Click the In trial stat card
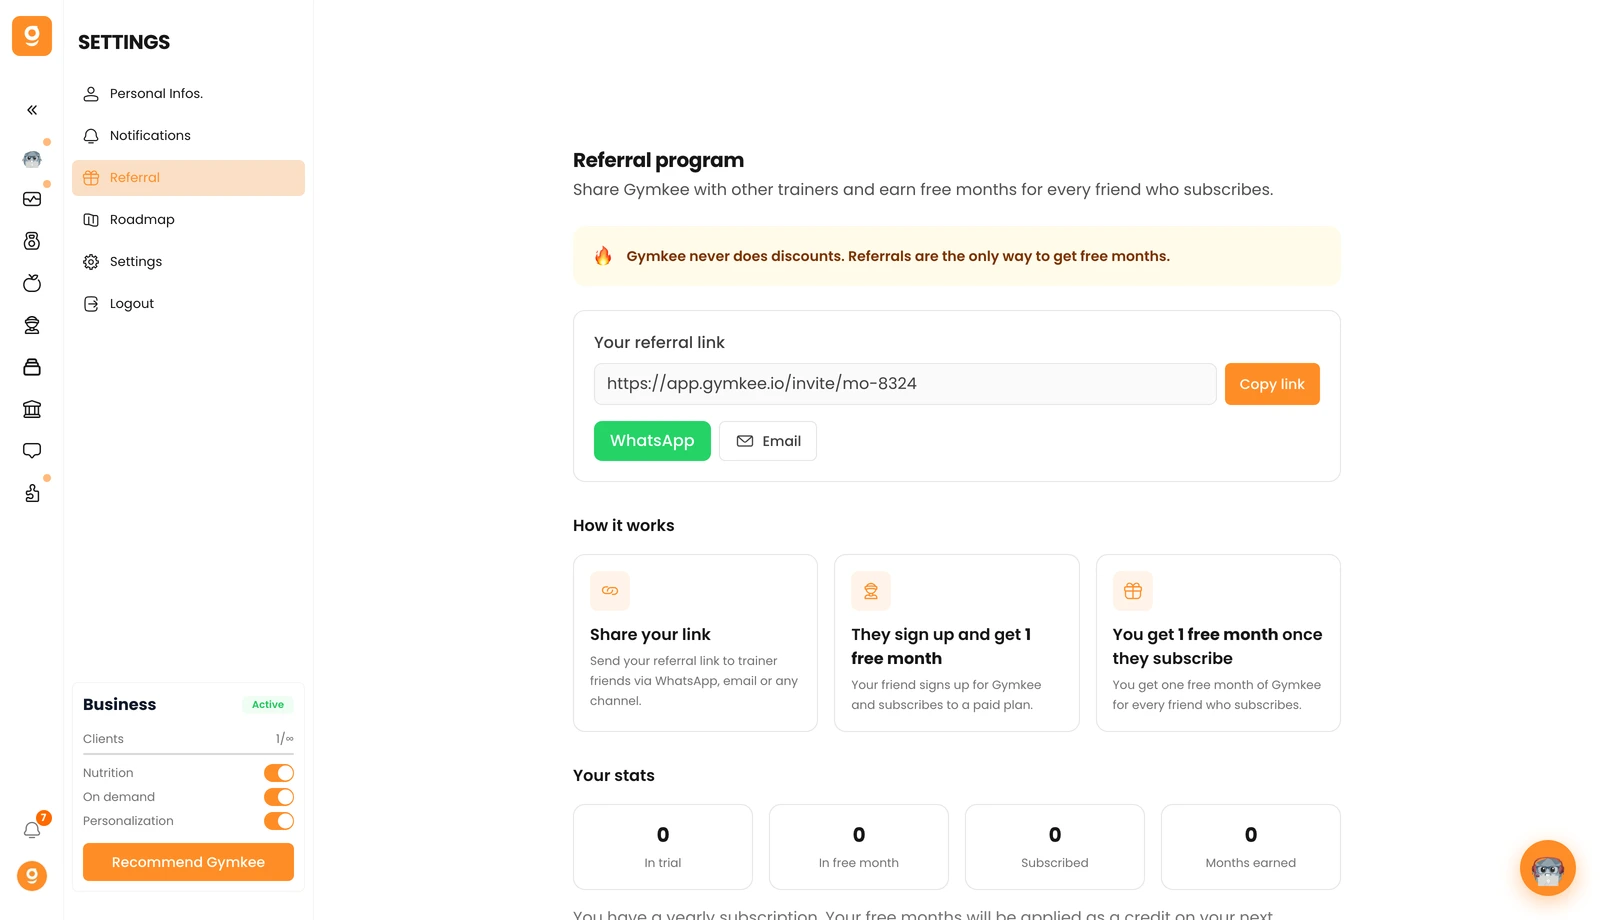The height and width of the screenshot is (920, 1600). point(663,847)
